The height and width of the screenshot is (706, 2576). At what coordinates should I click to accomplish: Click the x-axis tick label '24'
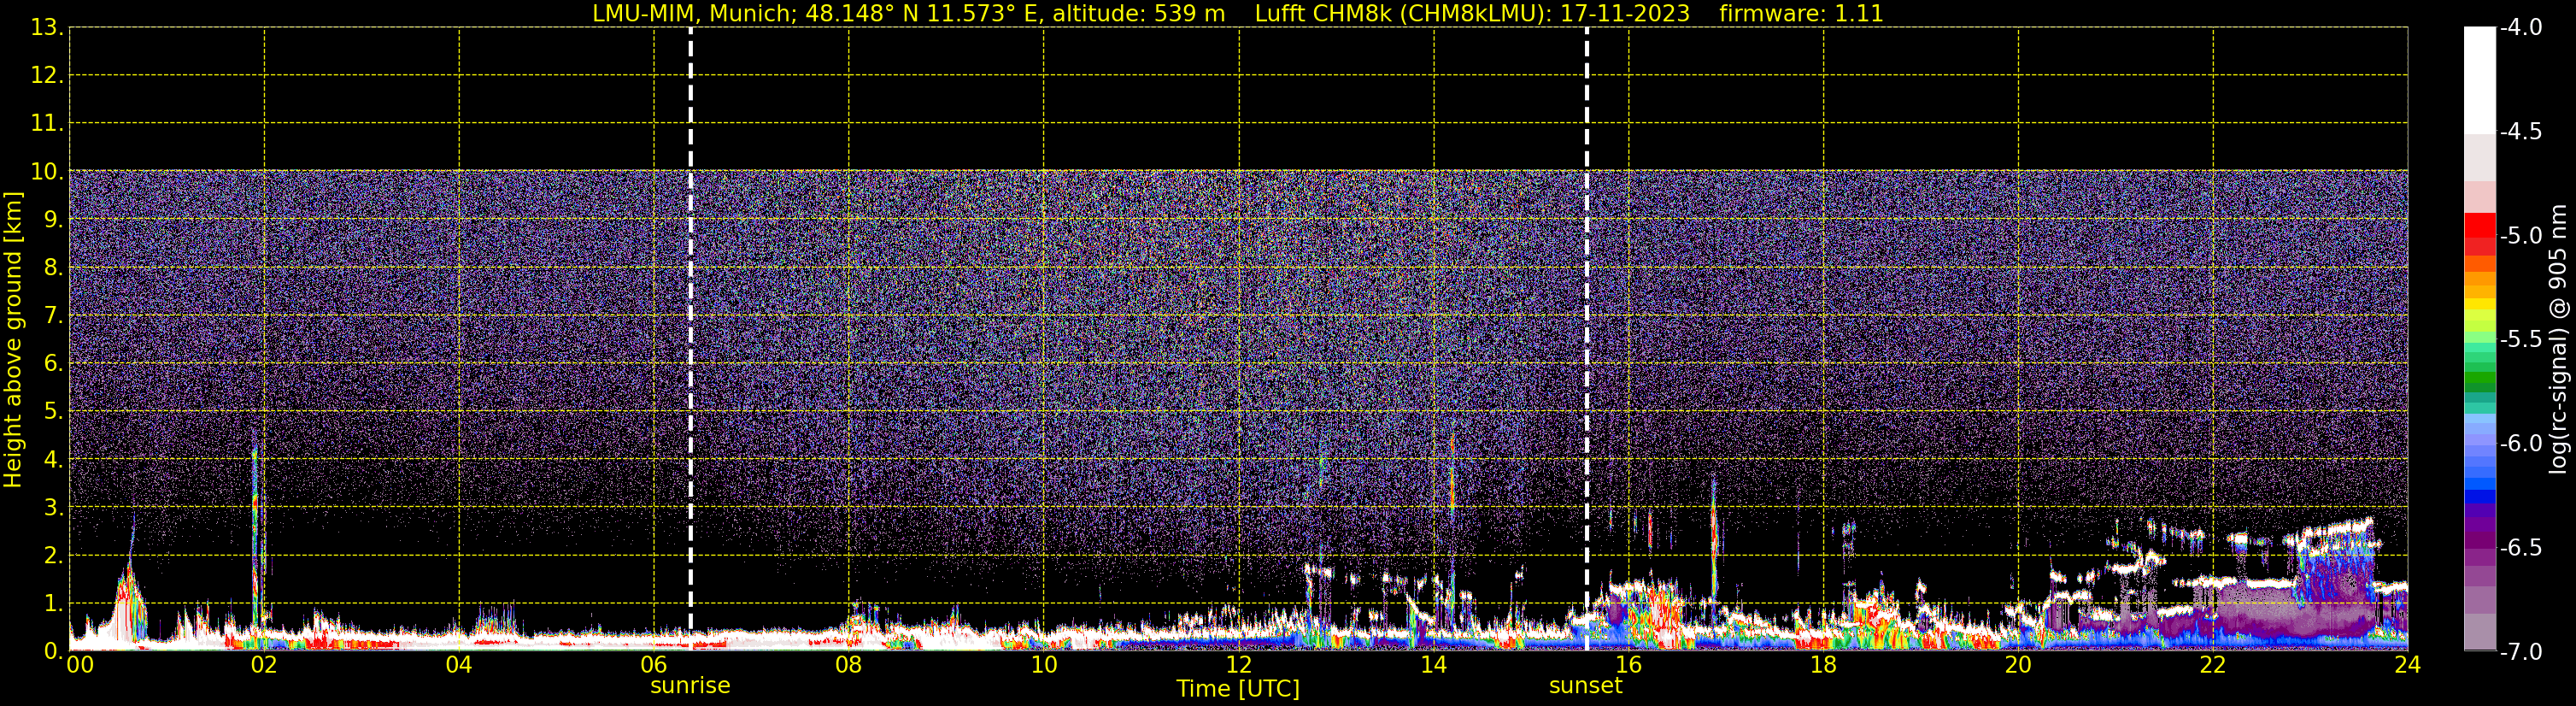[x=2408, y=665]
